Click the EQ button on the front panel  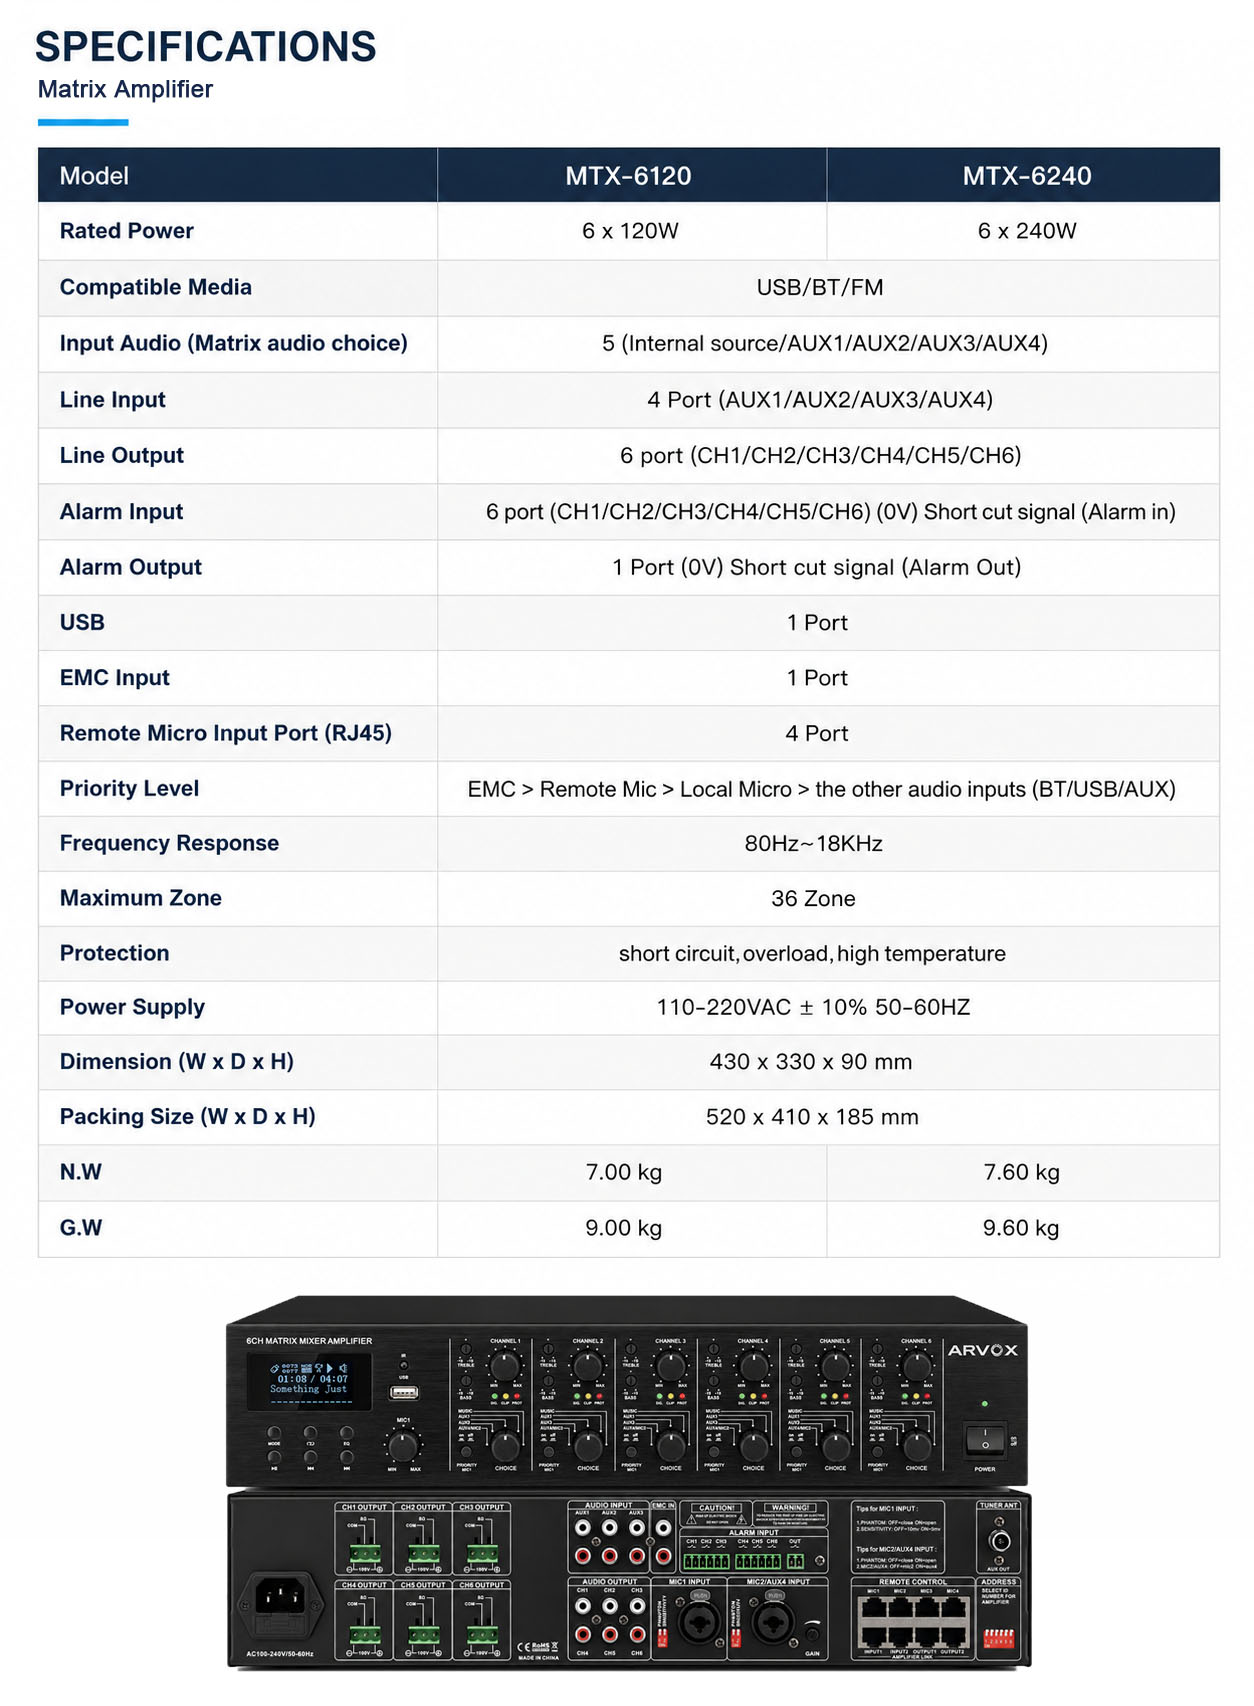click(346, 1433)
